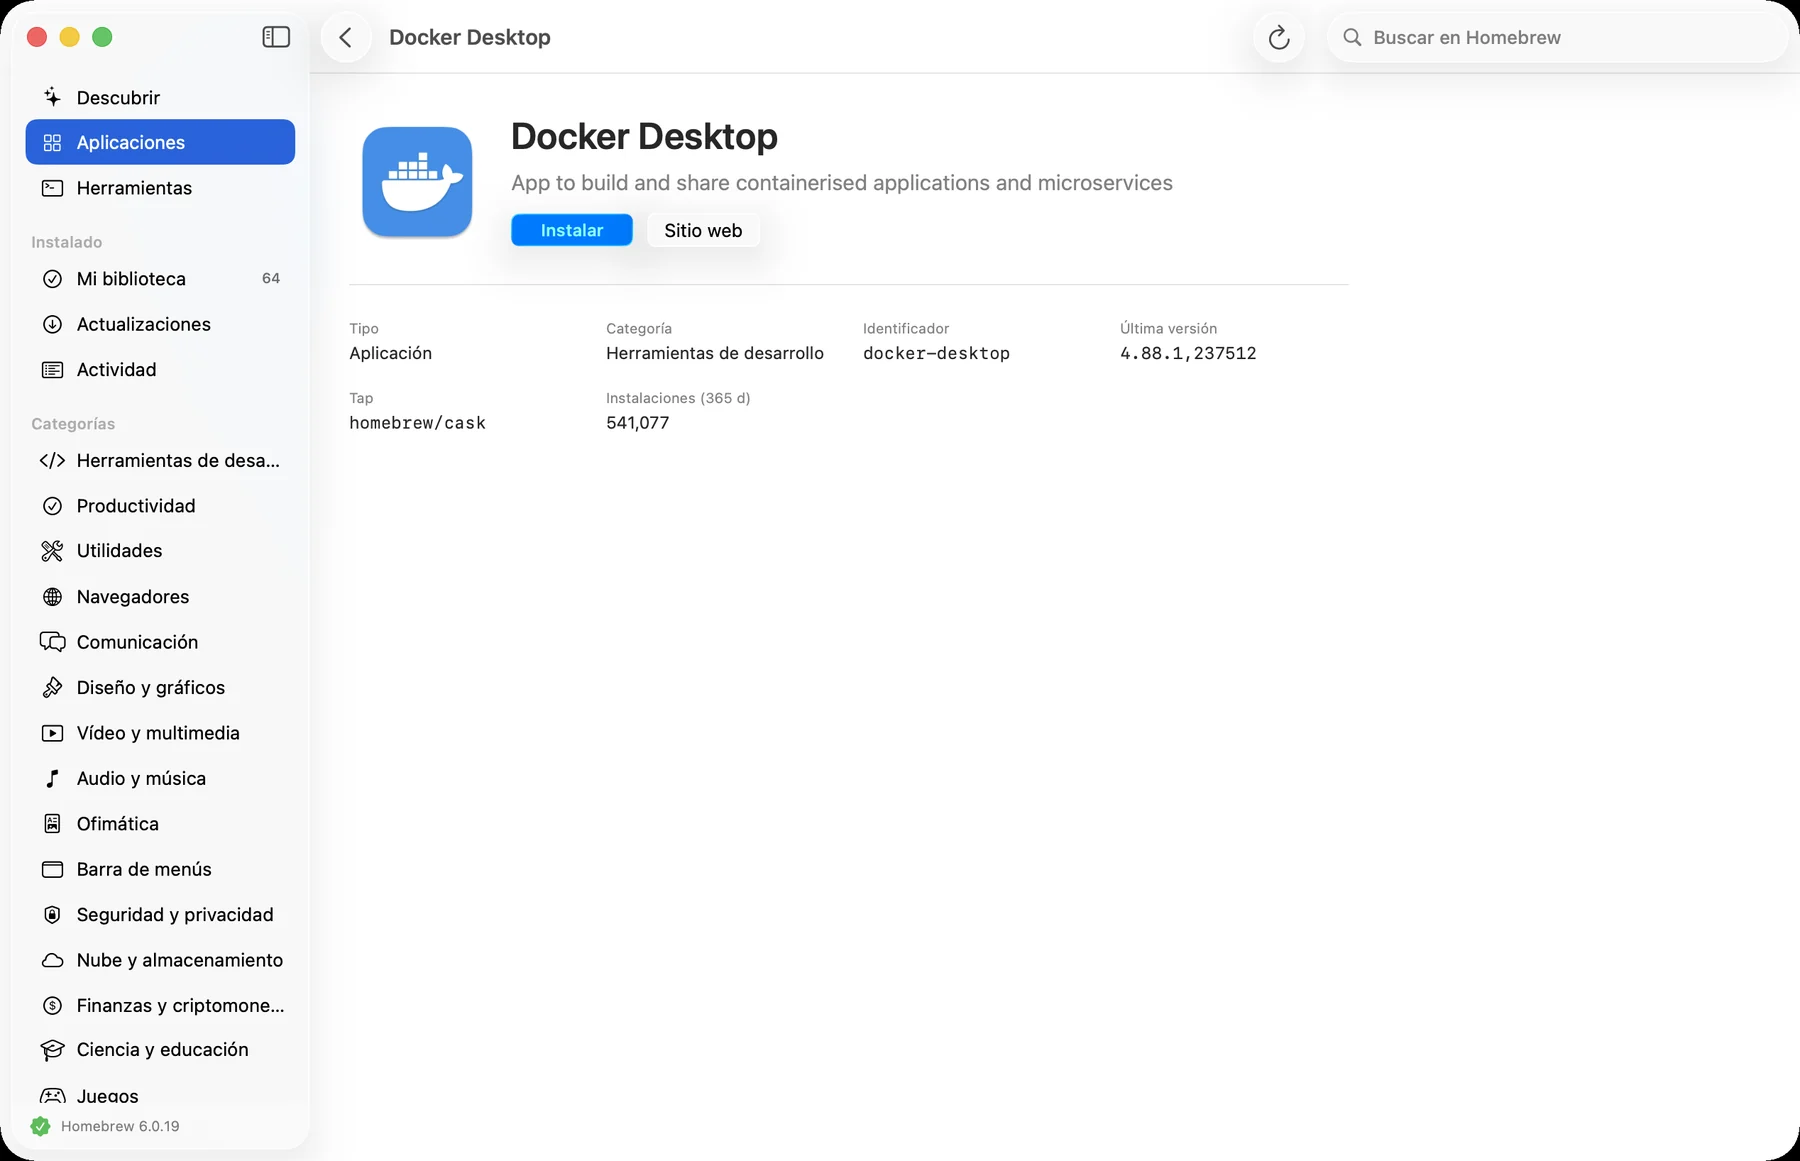Browse the Productividad category
The width and height of the screenshot is (1800, 1161).
point(160,506)
